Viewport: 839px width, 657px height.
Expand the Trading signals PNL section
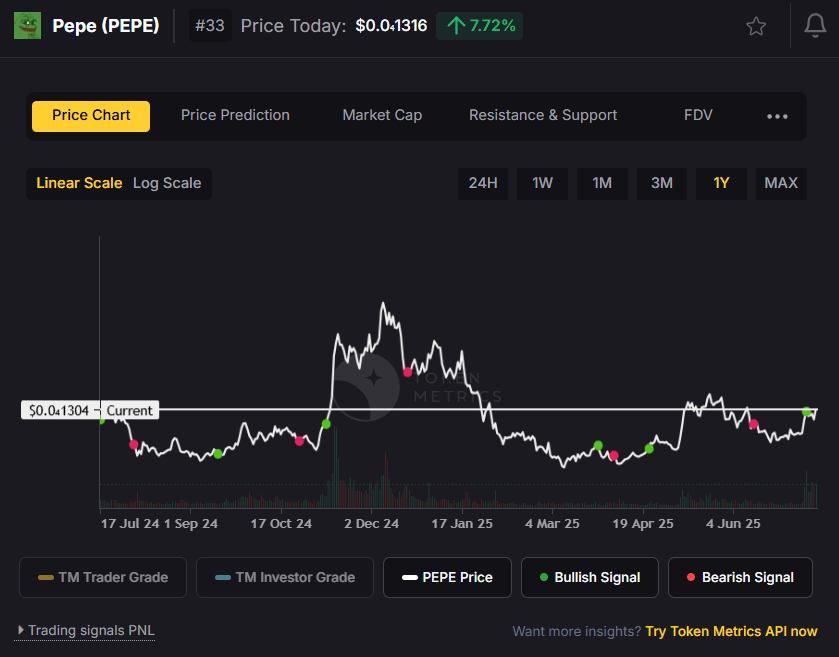tap(86, 631)
